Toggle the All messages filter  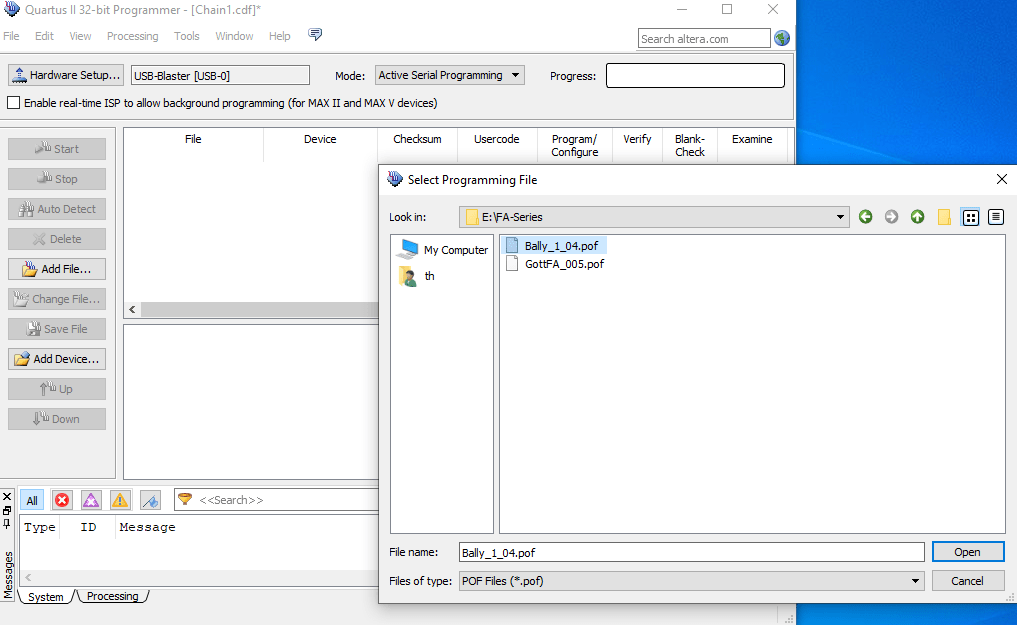32,500
